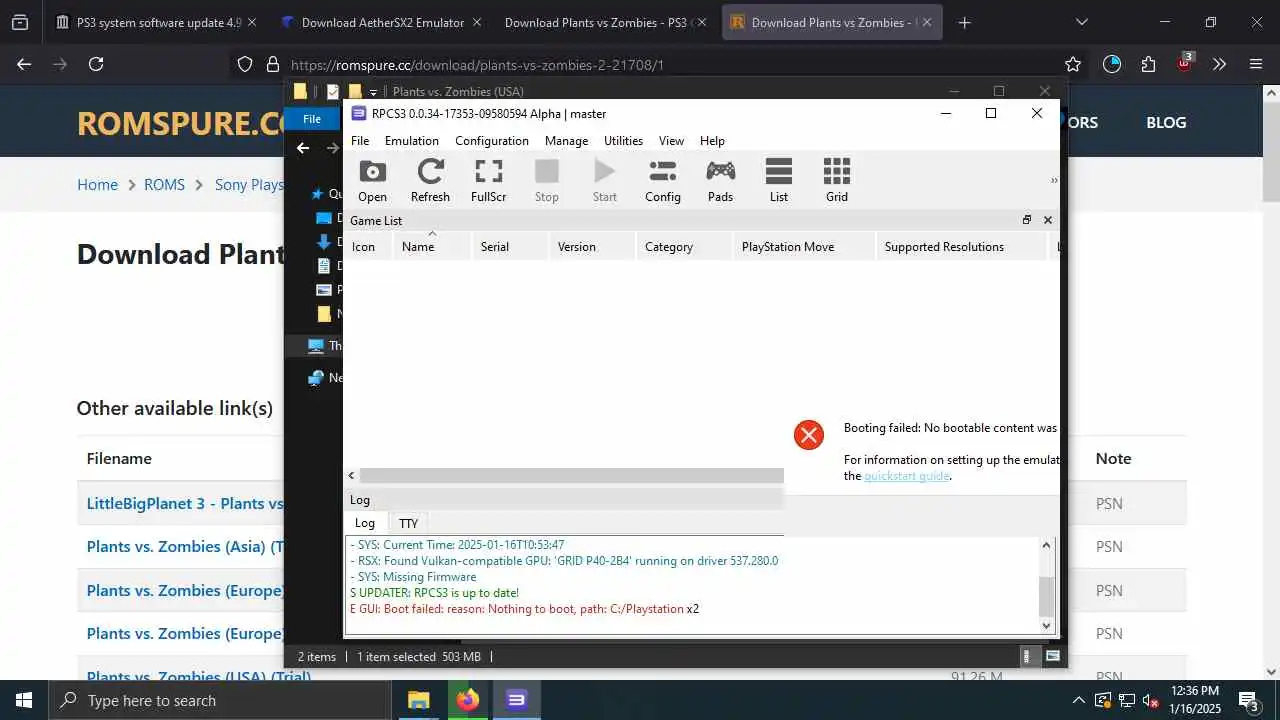Open Firefox application hamburger menu
The image size is (1280, 720).
click(1256, 64)
